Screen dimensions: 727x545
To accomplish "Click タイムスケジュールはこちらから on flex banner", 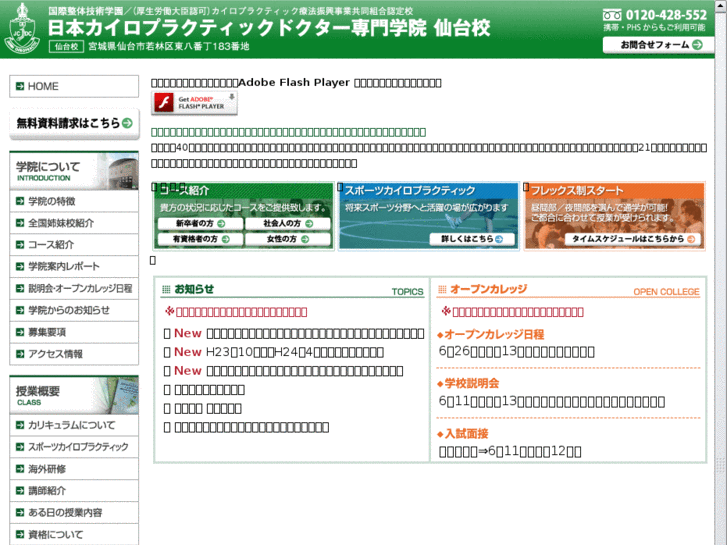I will tap(633, 239).
